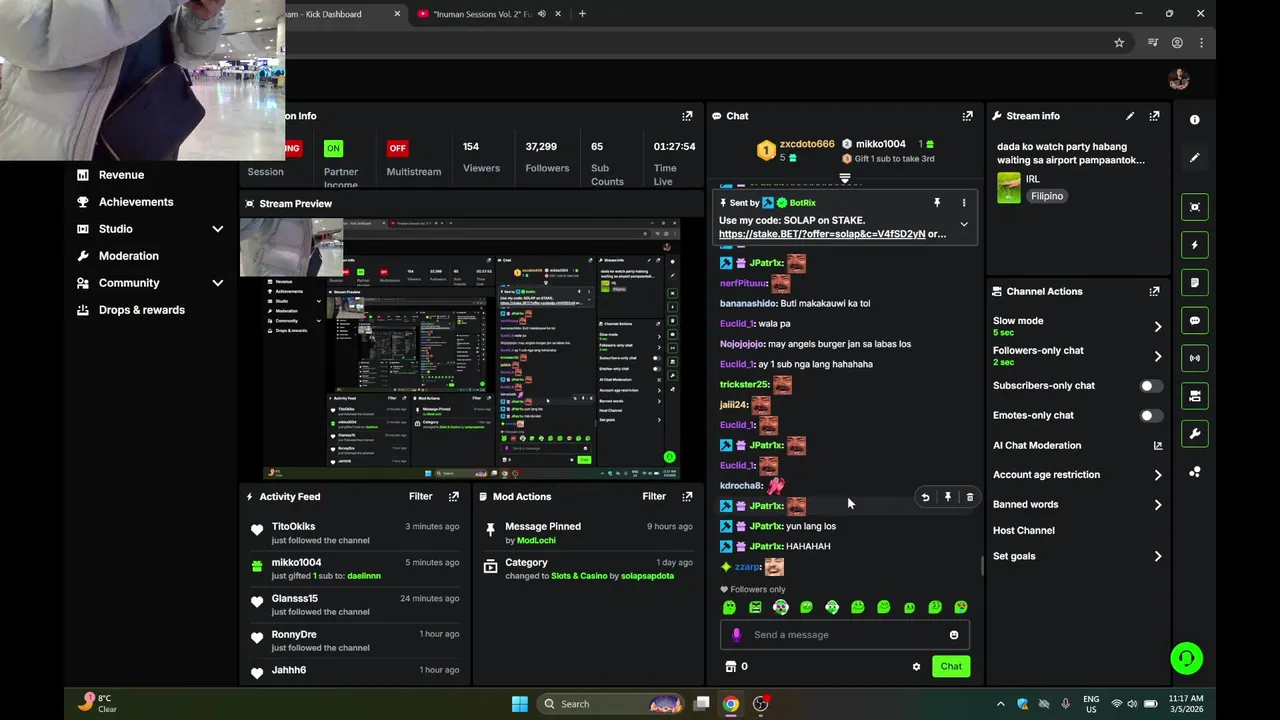The height and width of the screenshot is (720, 1280).
Task: Toggle the Partner Income ON indicator
Action: [x=333, y=148]
